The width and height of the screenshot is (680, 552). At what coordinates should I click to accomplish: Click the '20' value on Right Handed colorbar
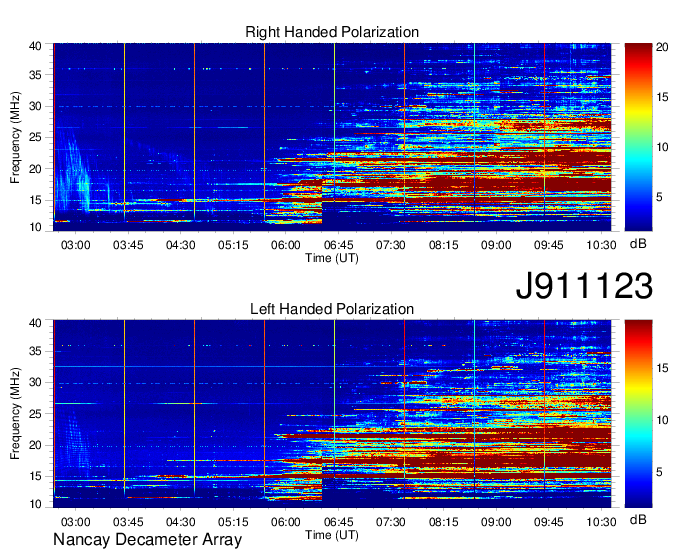[662, 47]
